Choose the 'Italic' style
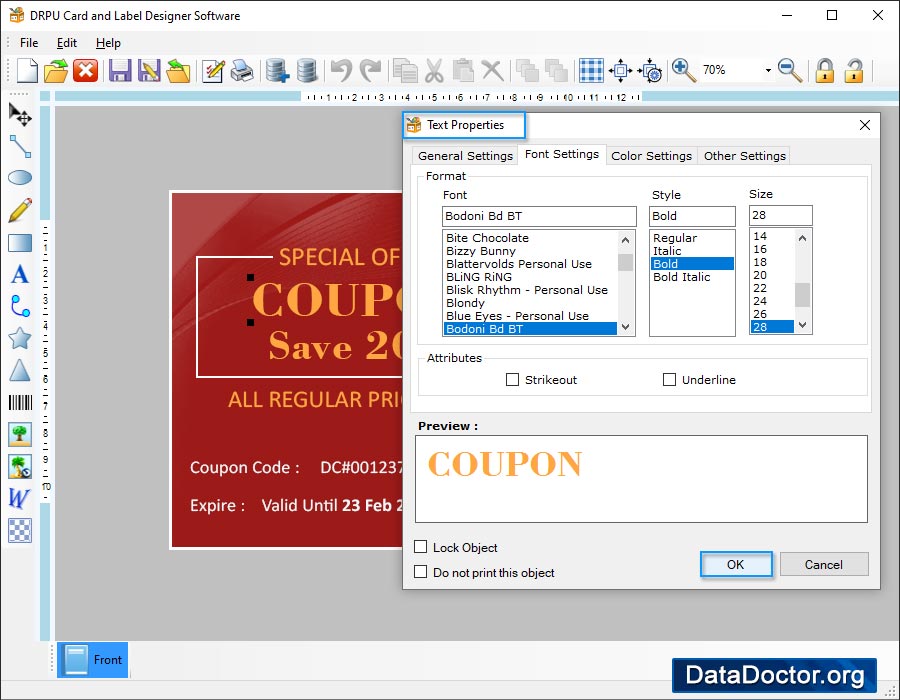 pos(667,251)
